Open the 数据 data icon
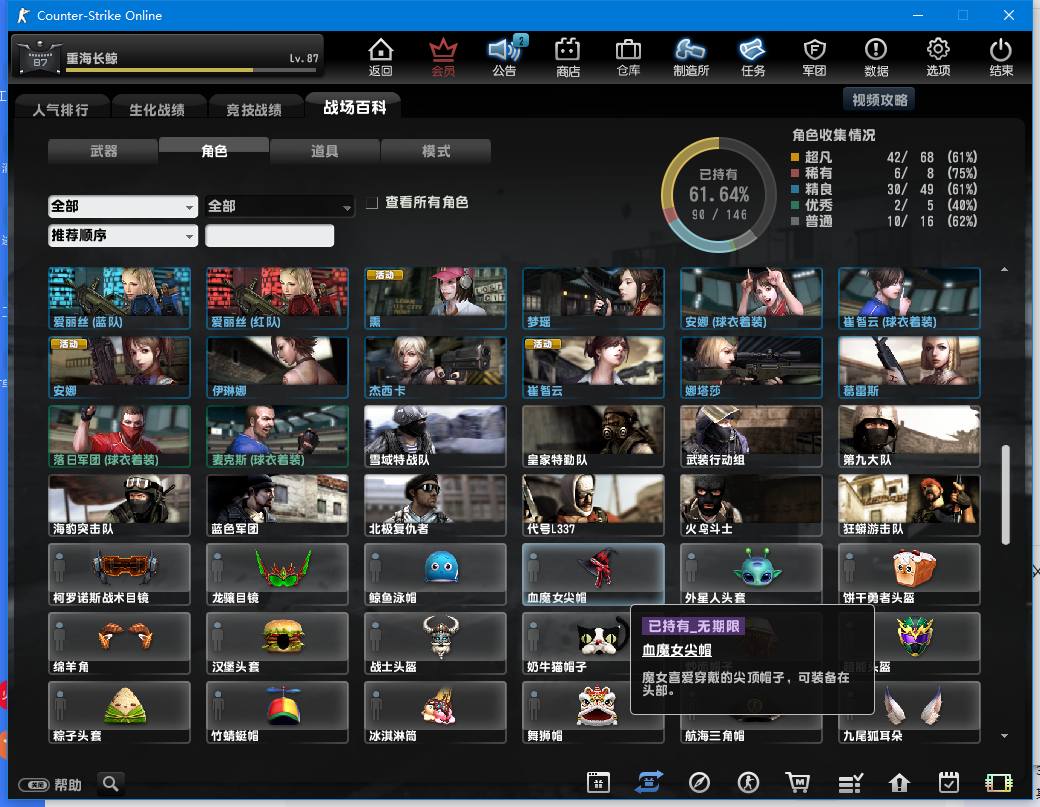 876,57
